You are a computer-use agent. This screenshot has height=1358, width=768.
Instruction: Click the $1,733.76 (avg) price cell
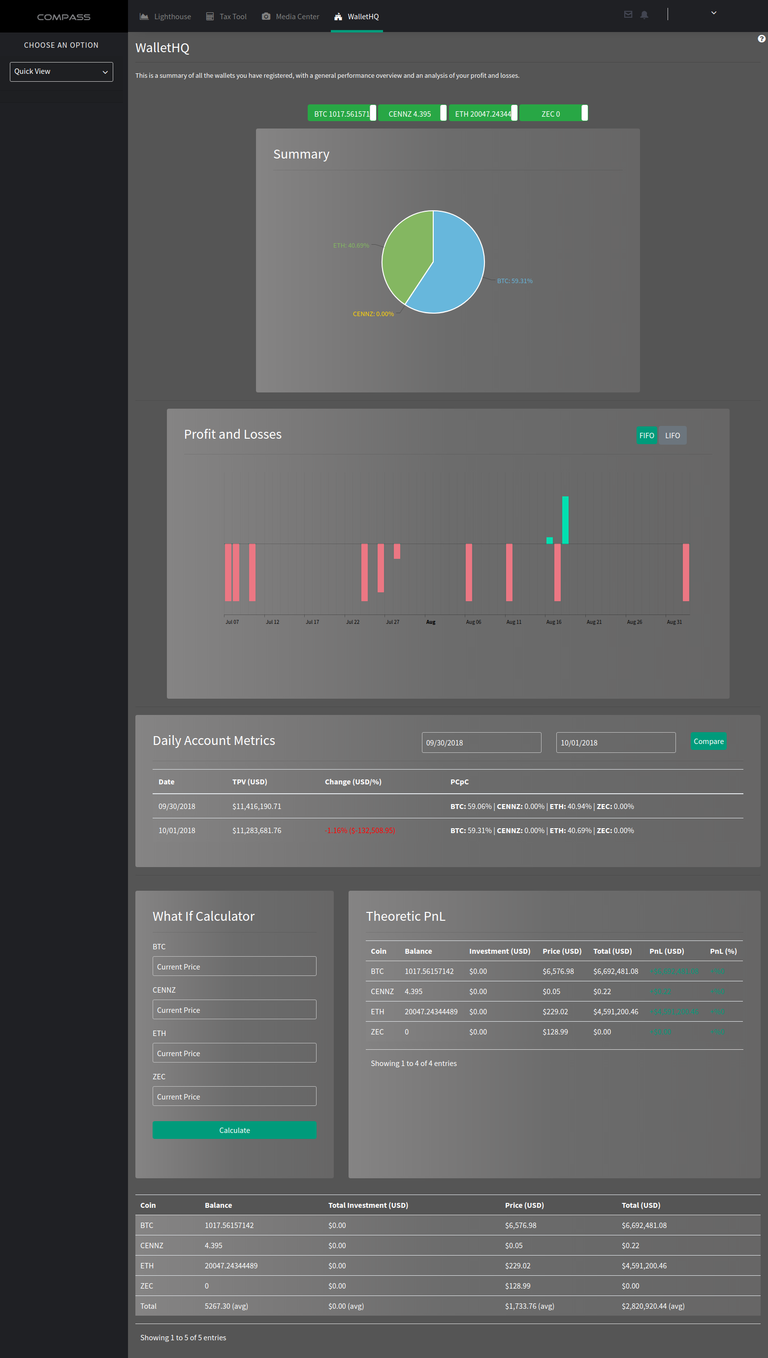[529, 1306]
